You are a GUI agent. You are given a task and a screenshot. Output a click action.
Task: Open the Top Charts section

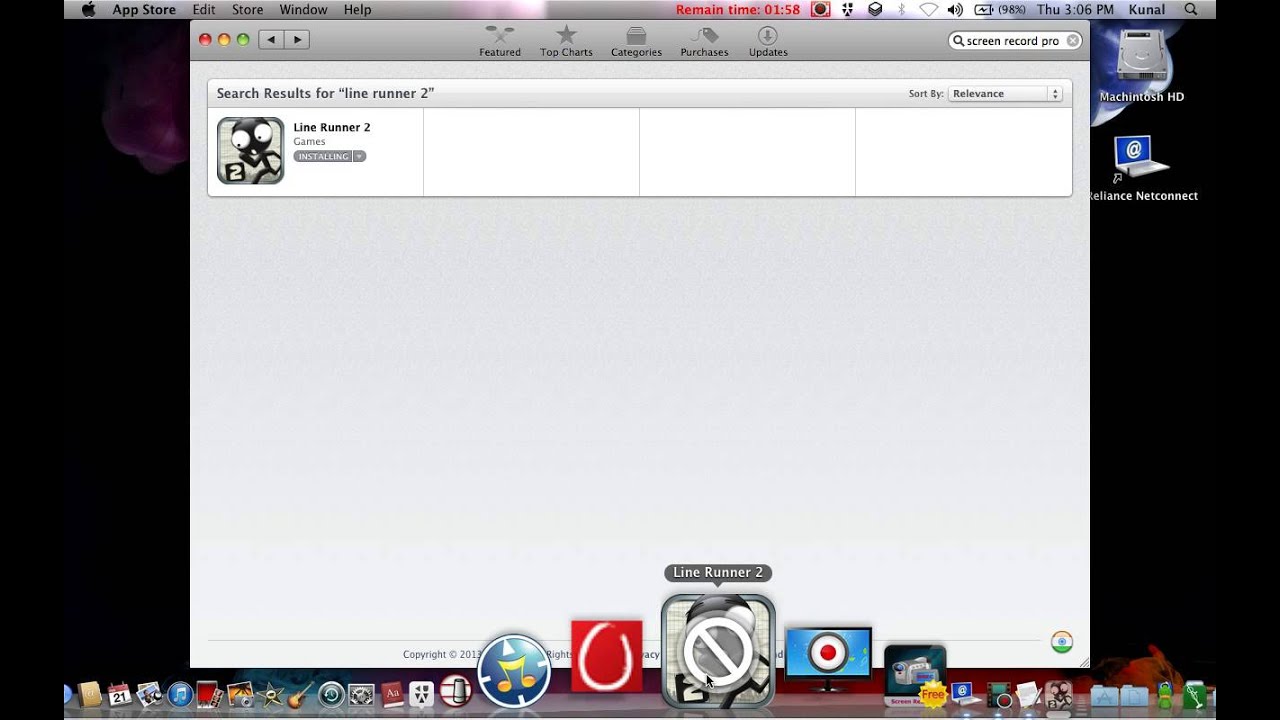(566, 42)
